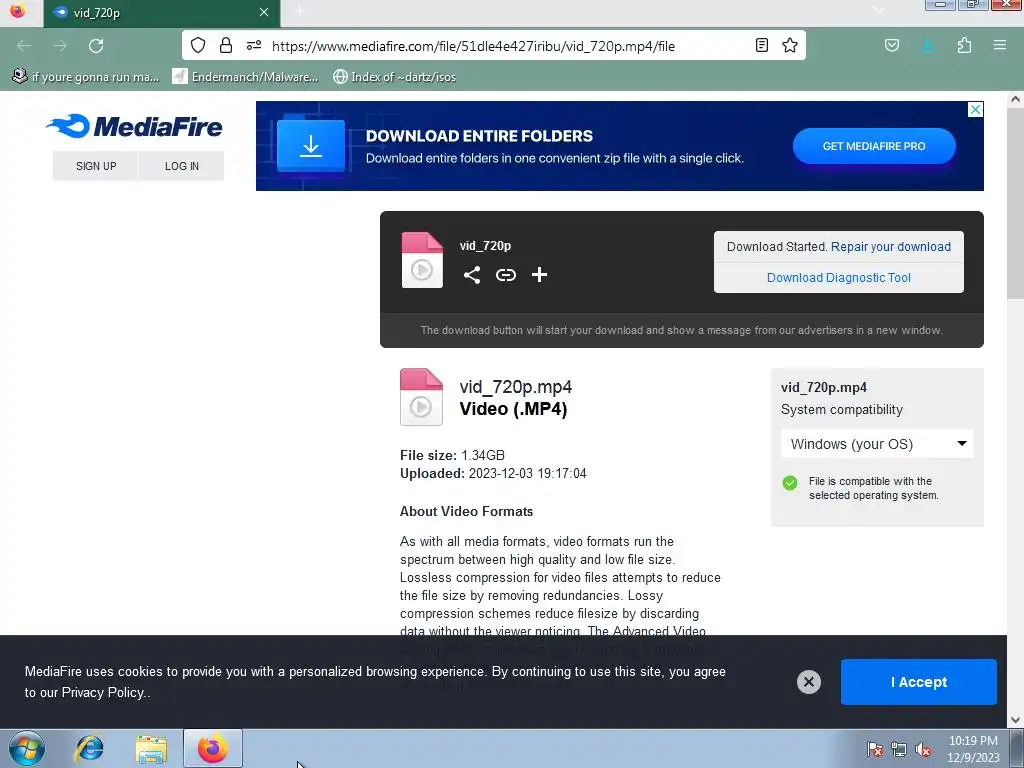
Task: Launch Internet Explorer from taskbar
Action: point(89,748)
